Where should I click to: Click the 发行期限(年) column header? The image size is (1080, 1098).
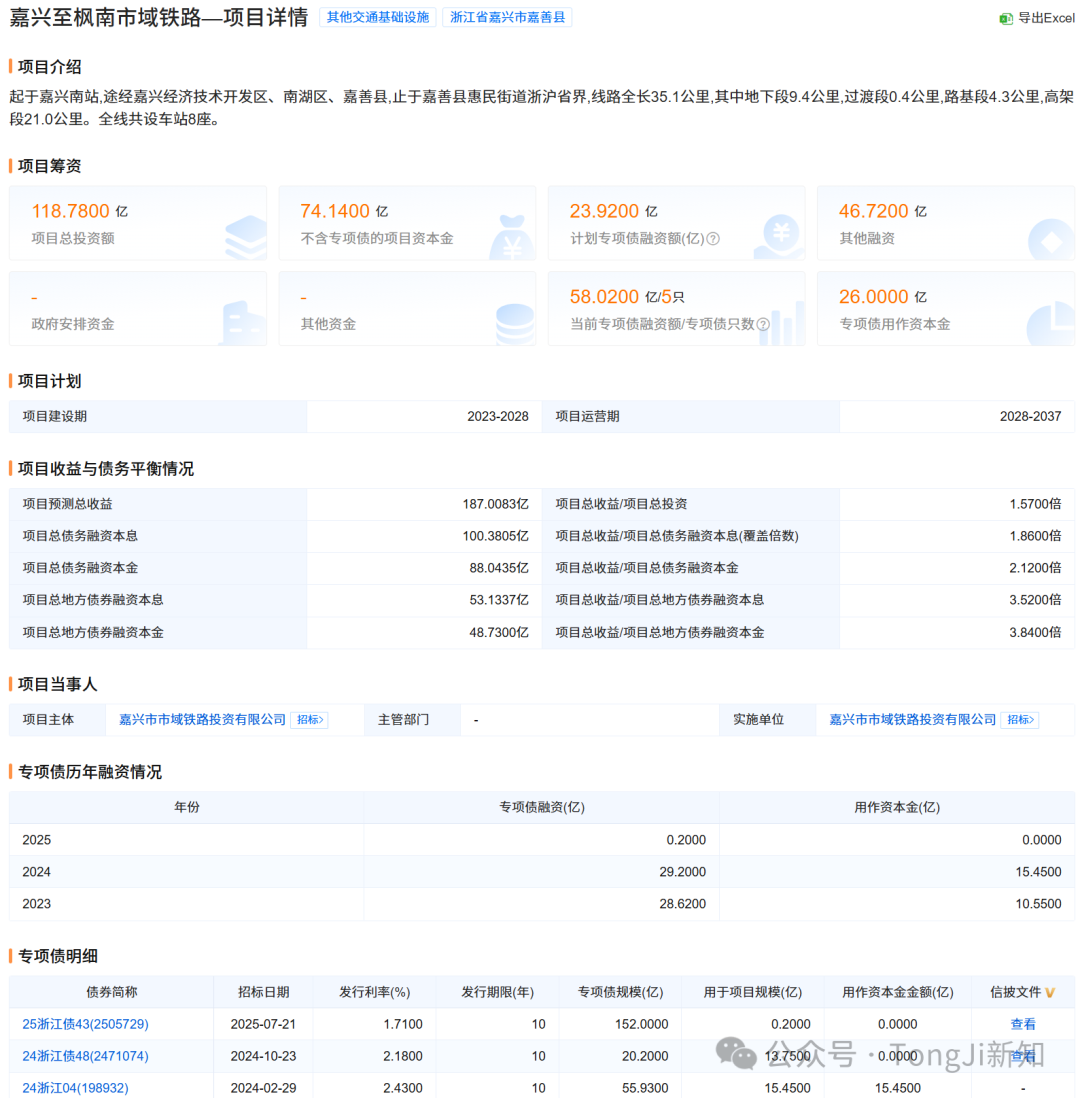click(497, 992)
